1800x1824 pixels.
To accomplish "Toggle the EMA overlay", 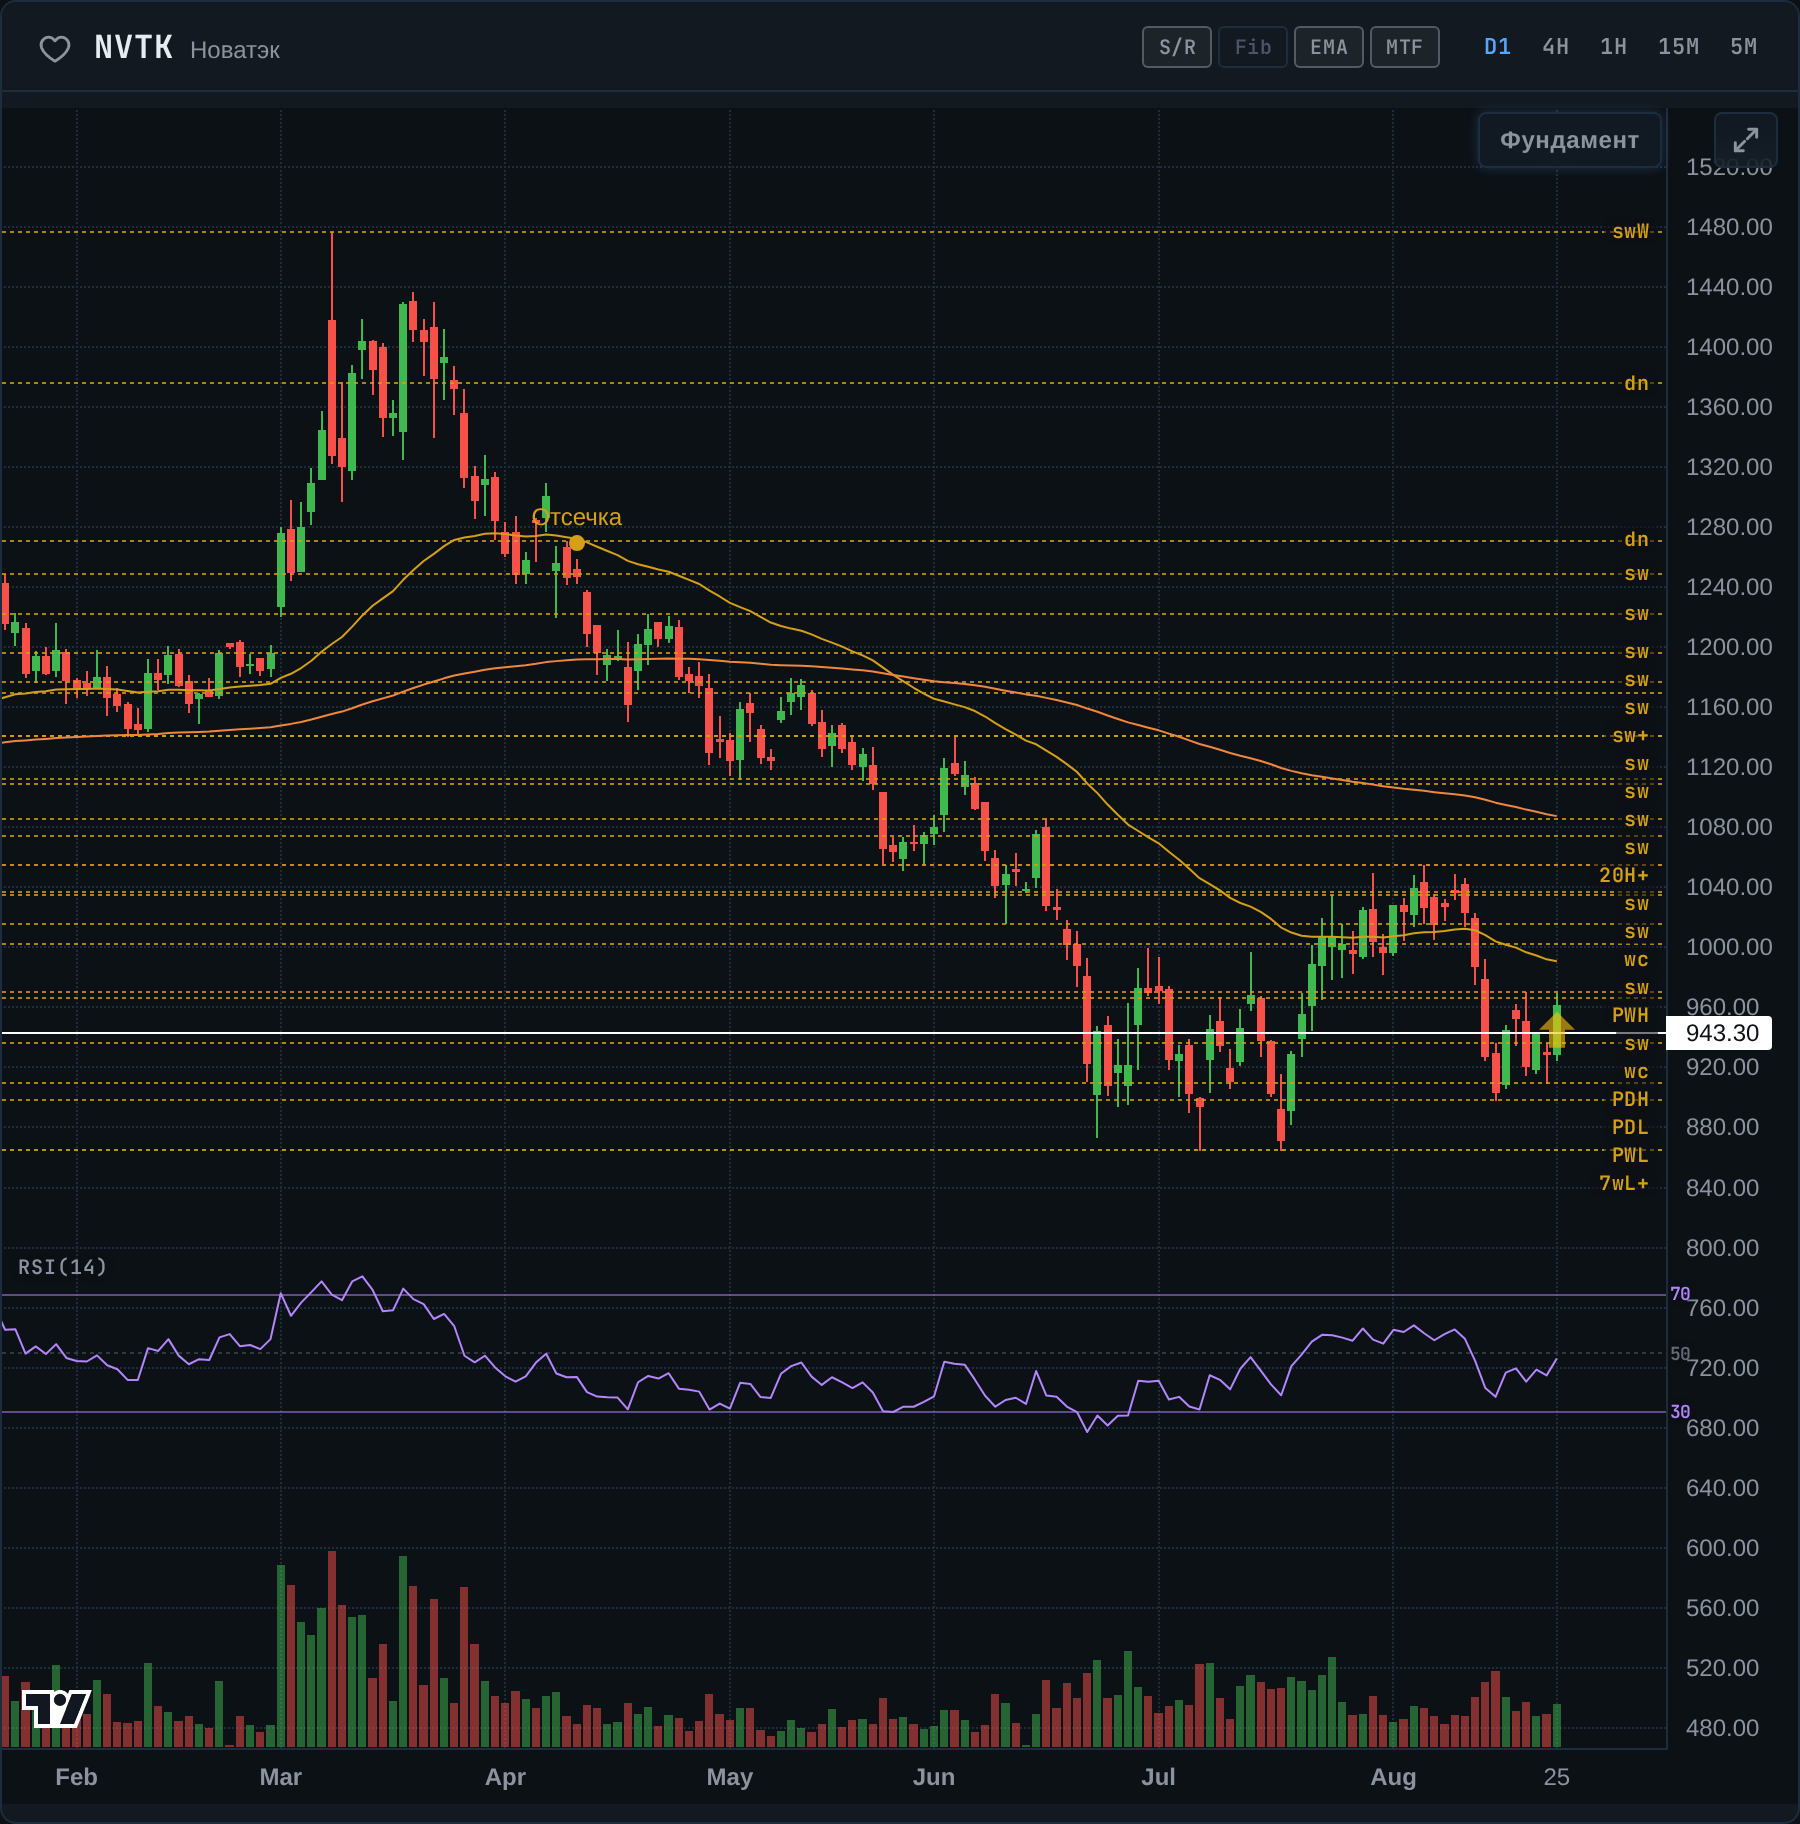I will tap(1329, 47).
